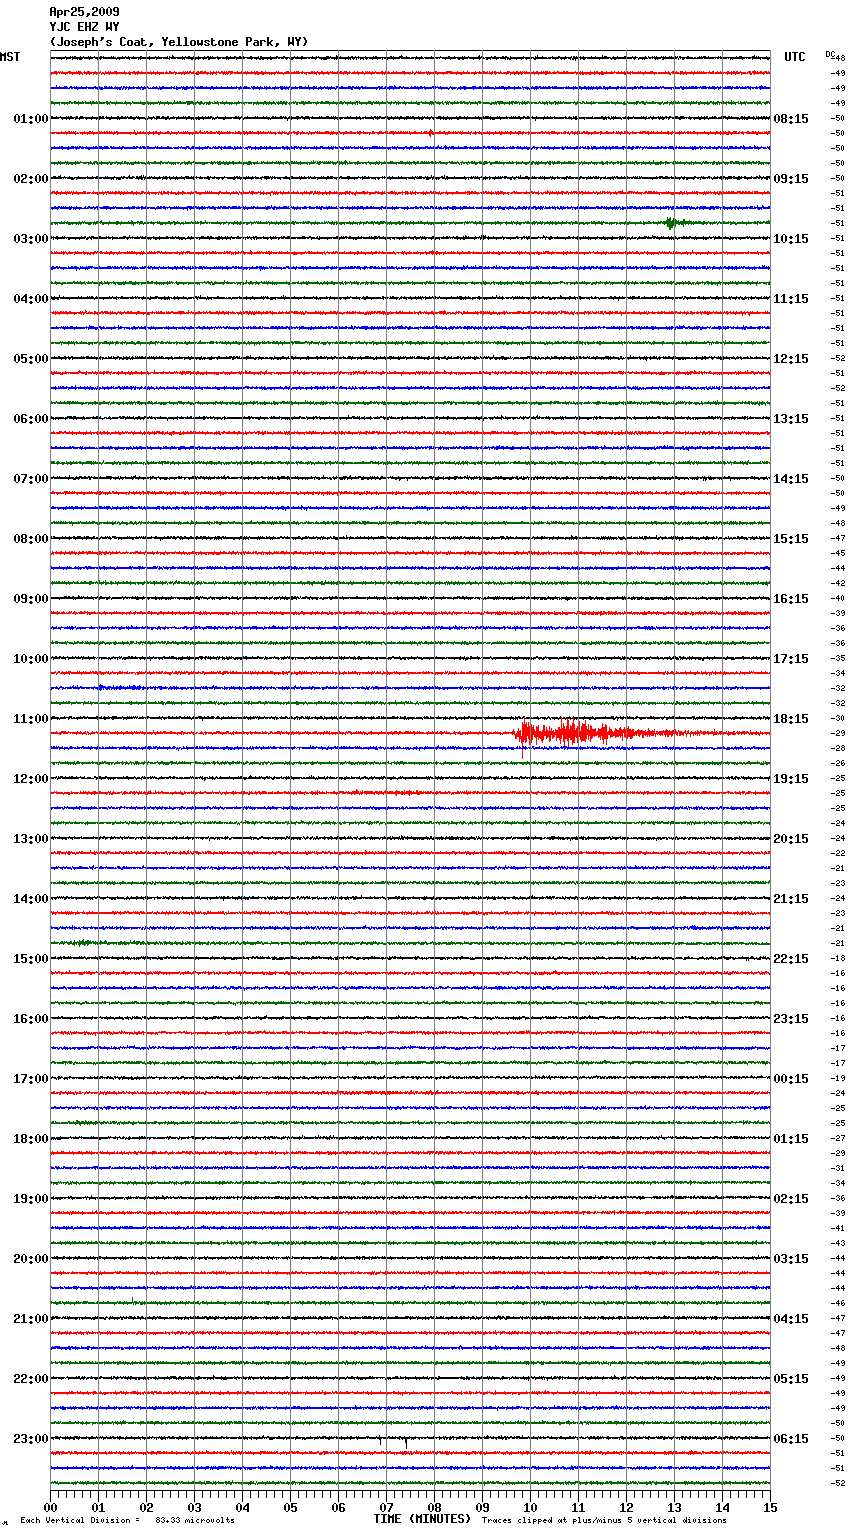Select the 15:00 MST time label
Screen dimensions: 850x1534
[x=31, y=959]
